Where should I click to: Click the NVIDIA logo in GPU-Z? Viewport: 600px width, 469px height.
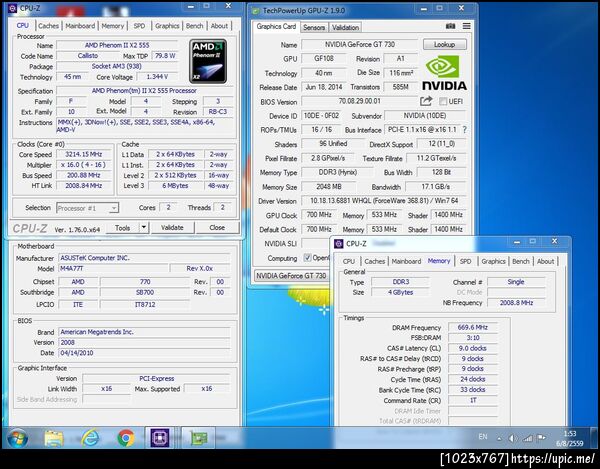click(444, 73)
